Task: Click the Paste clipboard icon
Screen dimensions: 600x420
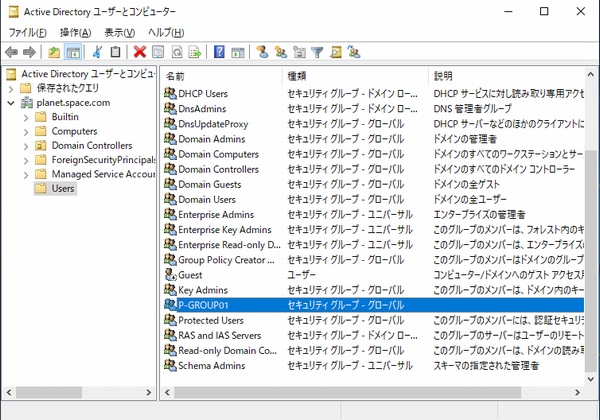Action: [115, 52]
